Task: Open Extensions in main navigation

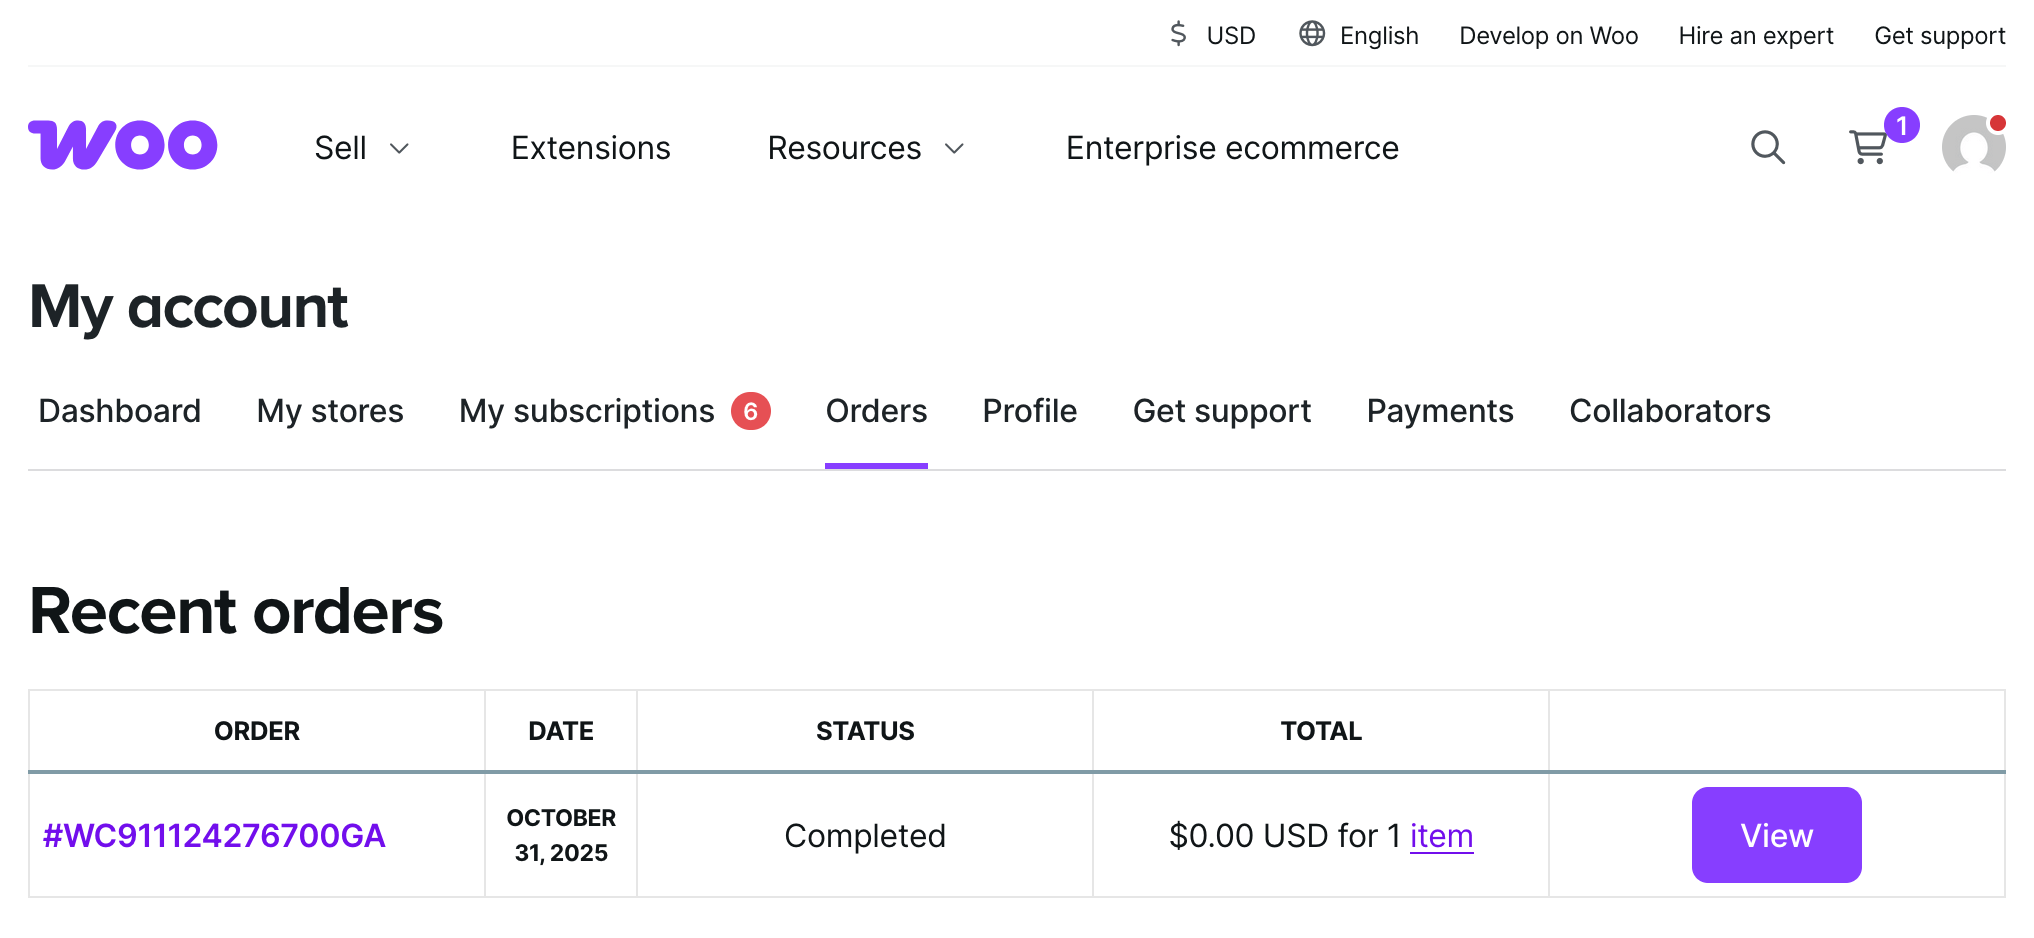Action: click(590, 148)
